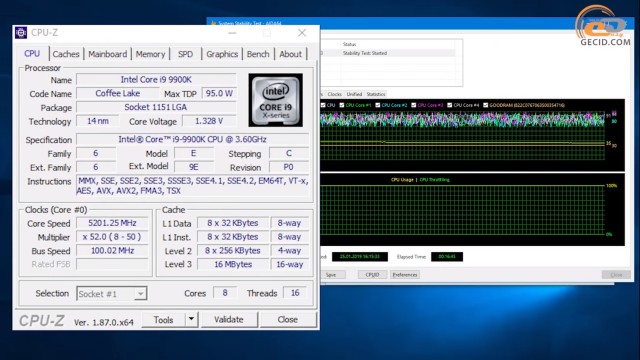The image size is (640, 360).
Task: Click the Close button in CPU-Z
Action: (288, 320)
